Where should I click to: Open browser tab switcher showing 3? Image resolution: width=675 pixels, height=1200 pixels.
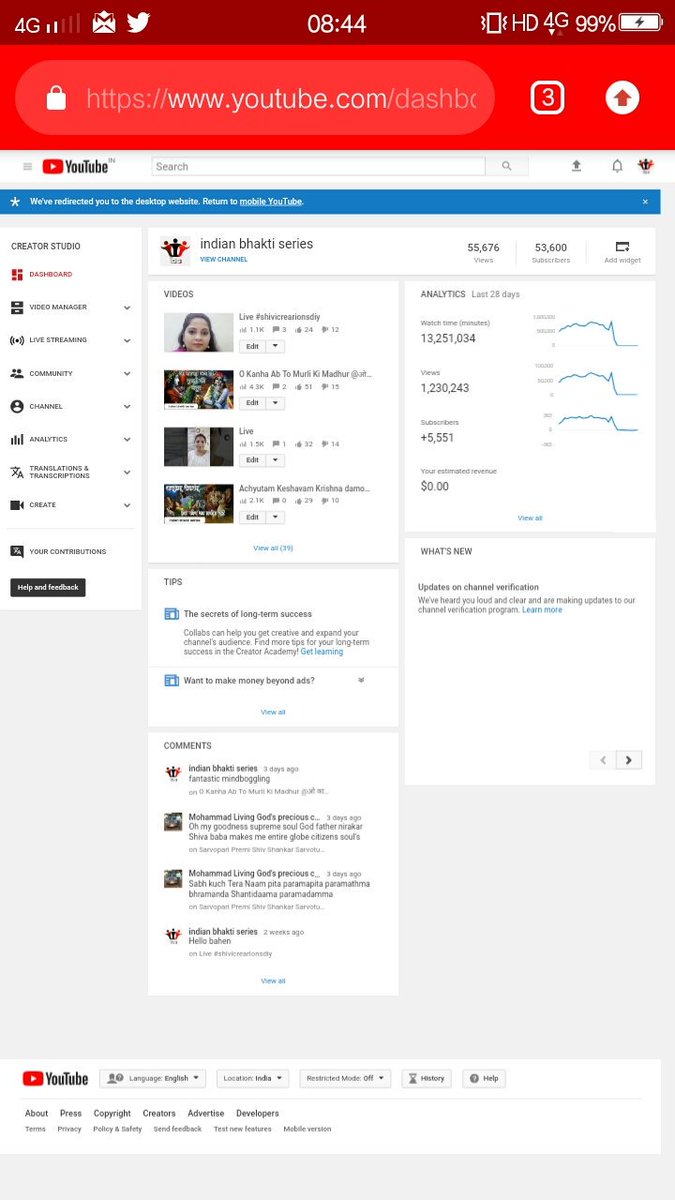[547, 97]
